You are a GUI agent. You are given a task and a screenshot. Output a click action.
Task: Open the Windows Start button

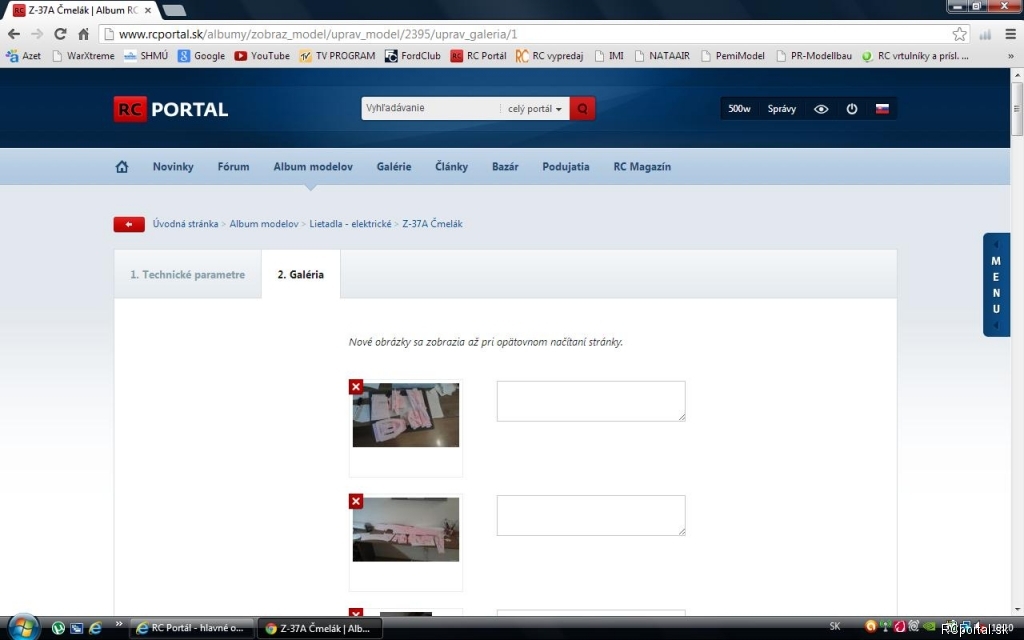22,628
